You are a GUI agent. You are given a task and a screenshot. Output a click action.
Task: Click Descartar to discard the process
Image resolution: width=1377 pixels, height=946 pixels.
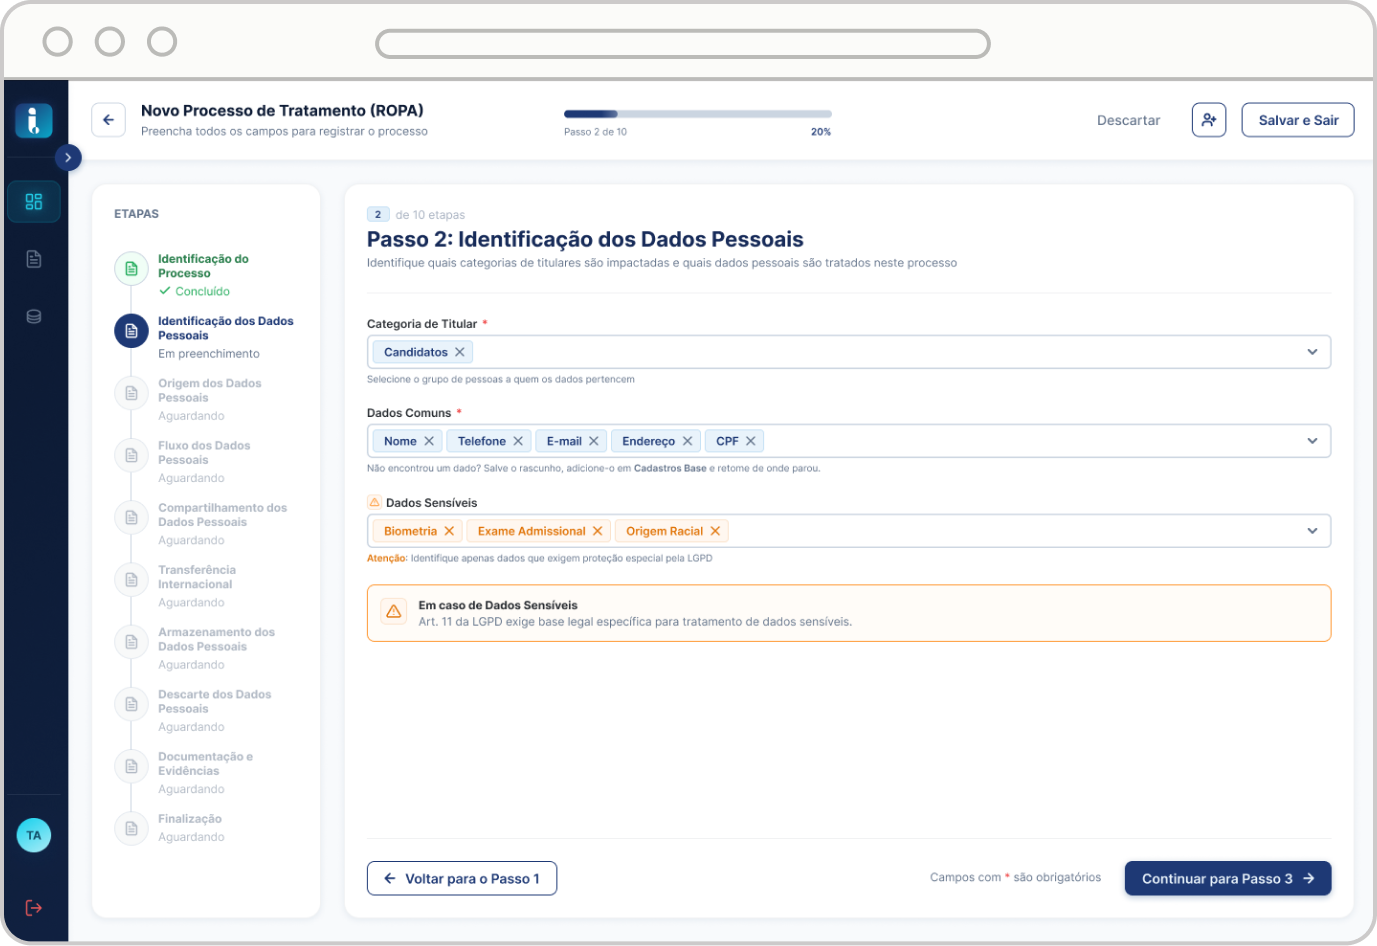(1129, 120)
